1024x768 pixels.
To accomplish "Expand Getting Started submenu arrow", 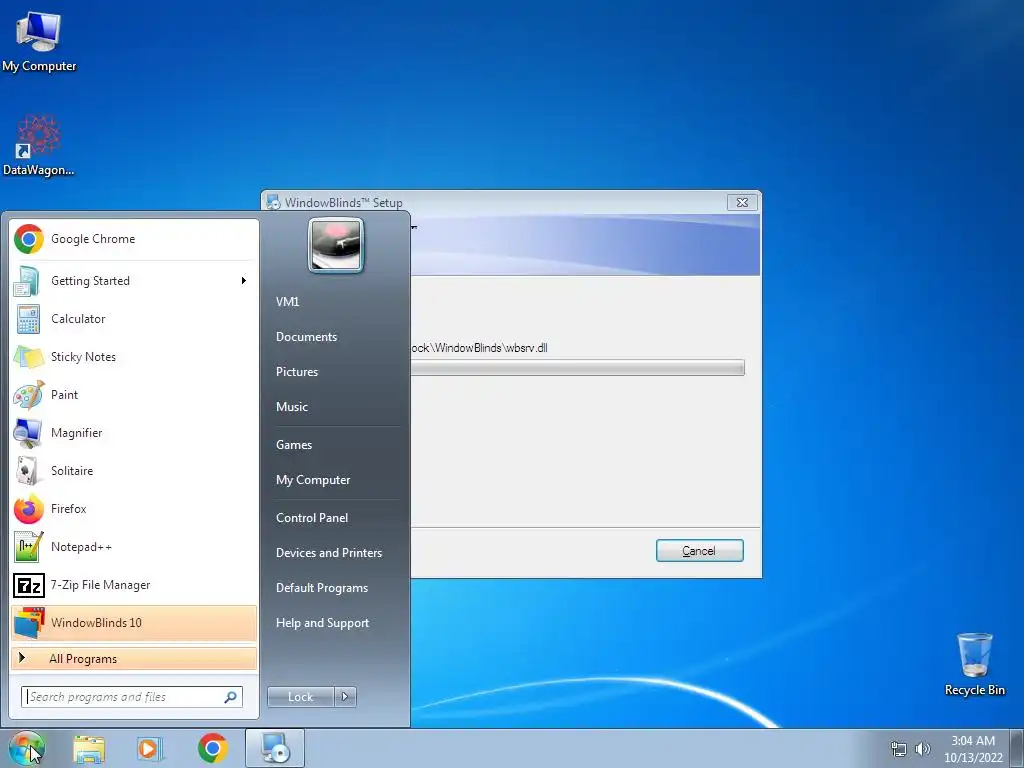I will [x=244, y=281].
